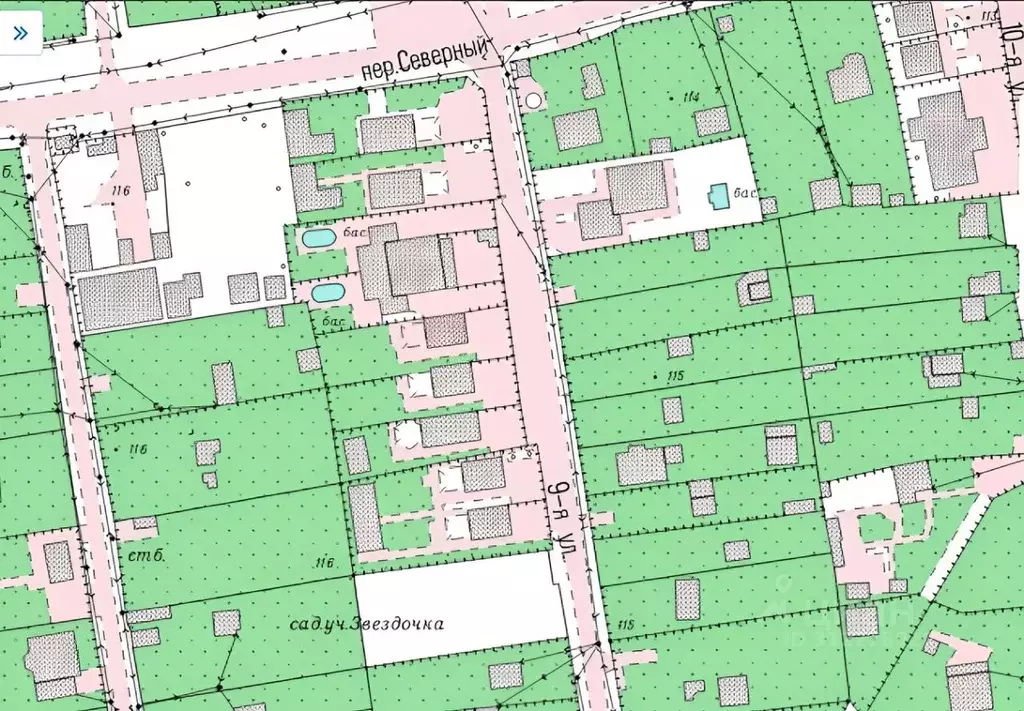
Task: Select the upper oval blue pool
Action: point(319,238)
